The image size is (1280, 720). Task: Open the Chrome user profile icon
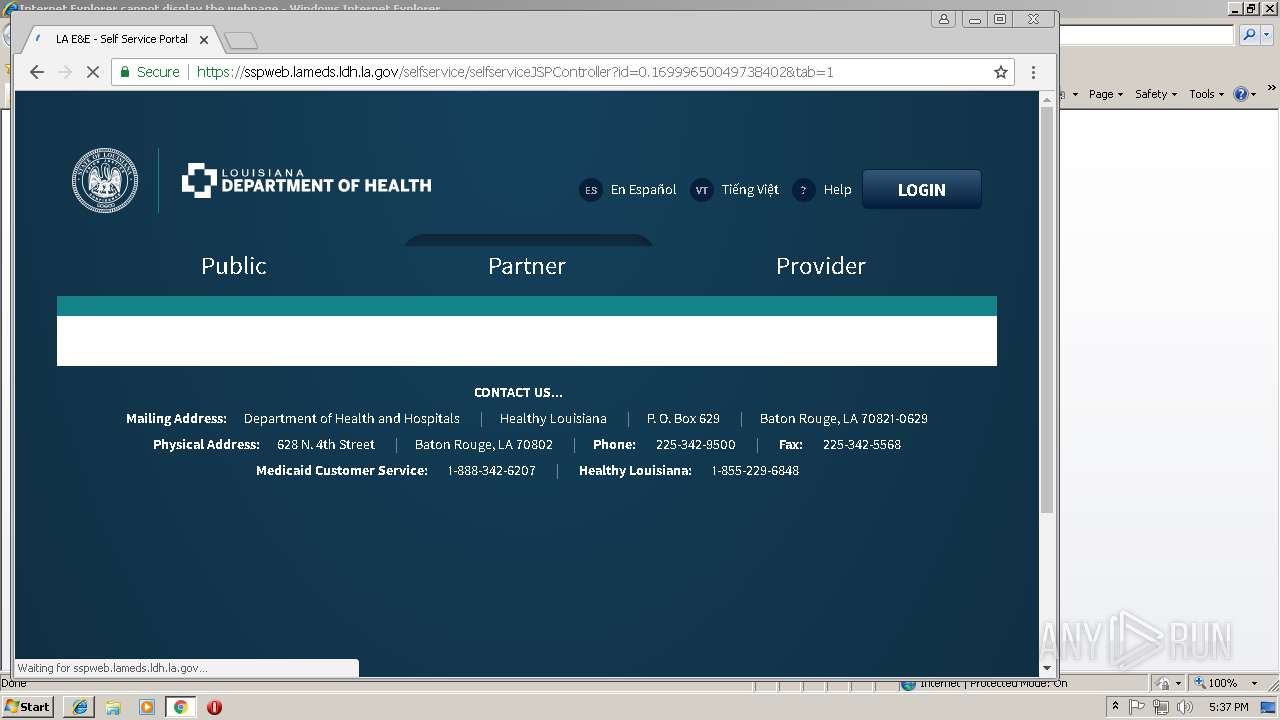[x=944, y=19]
